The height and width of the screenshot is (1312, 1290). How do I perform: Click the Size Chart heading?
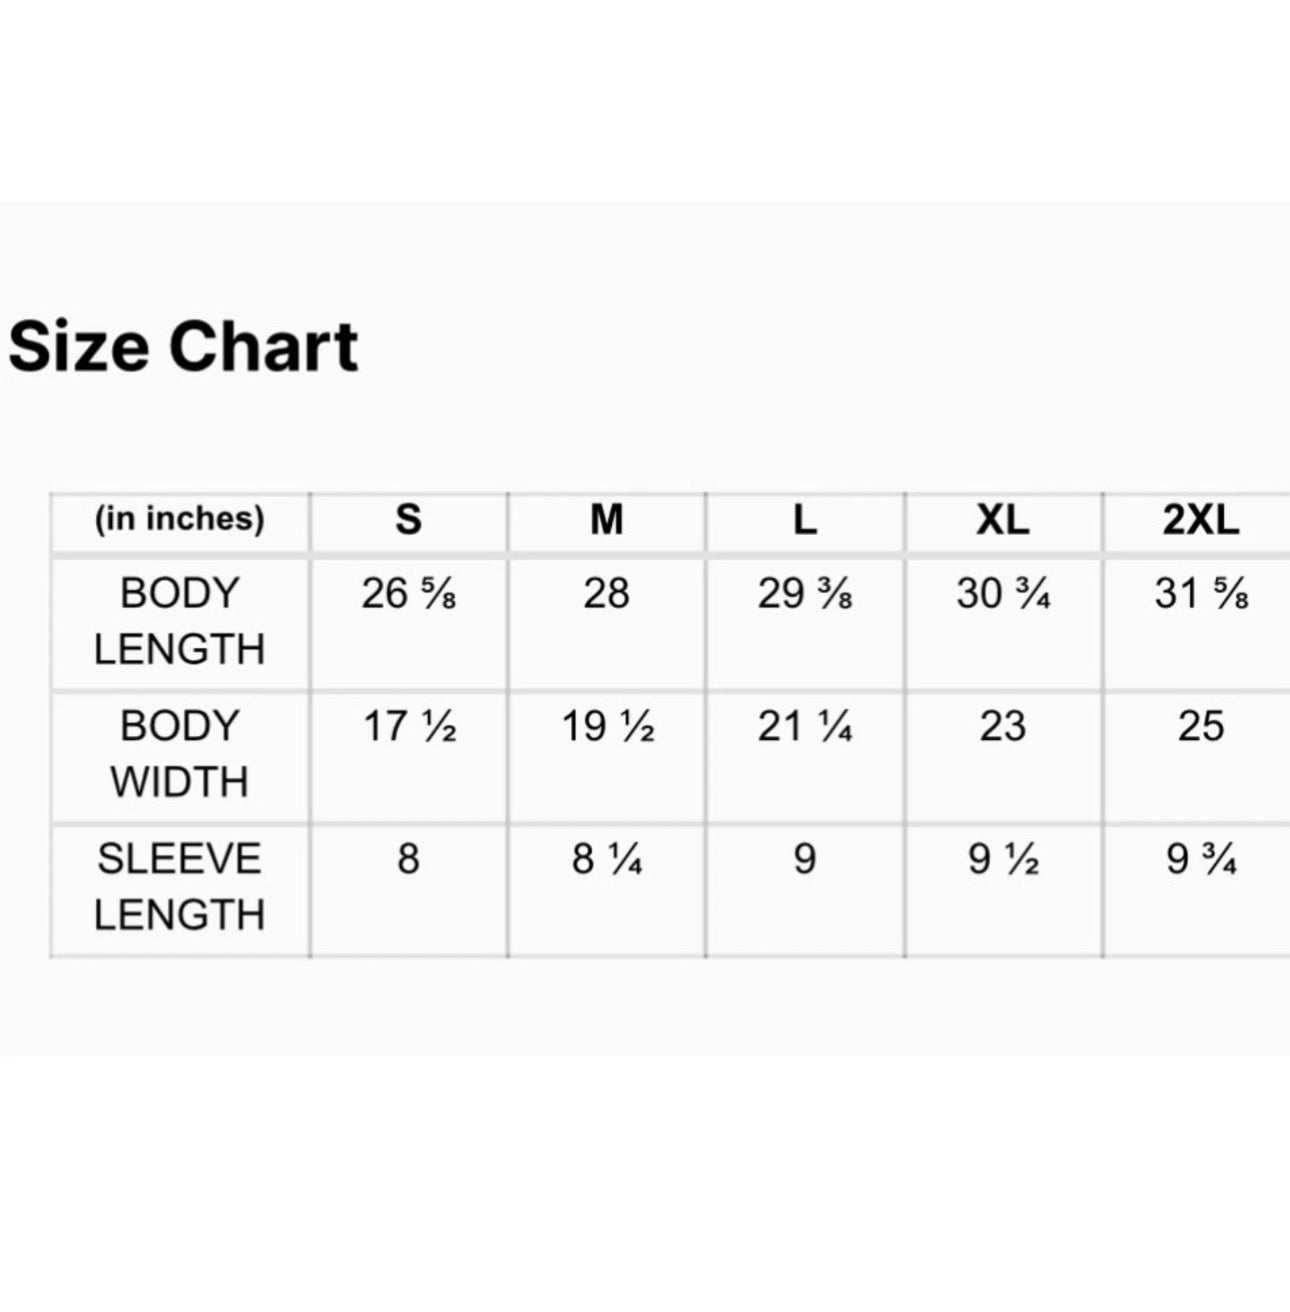point(183,347)
